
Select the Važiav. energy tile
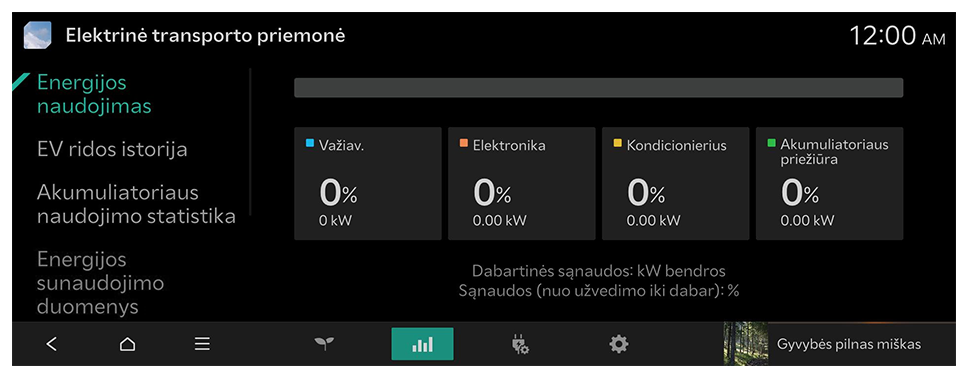pyautogui.click(x=368, y=183)
